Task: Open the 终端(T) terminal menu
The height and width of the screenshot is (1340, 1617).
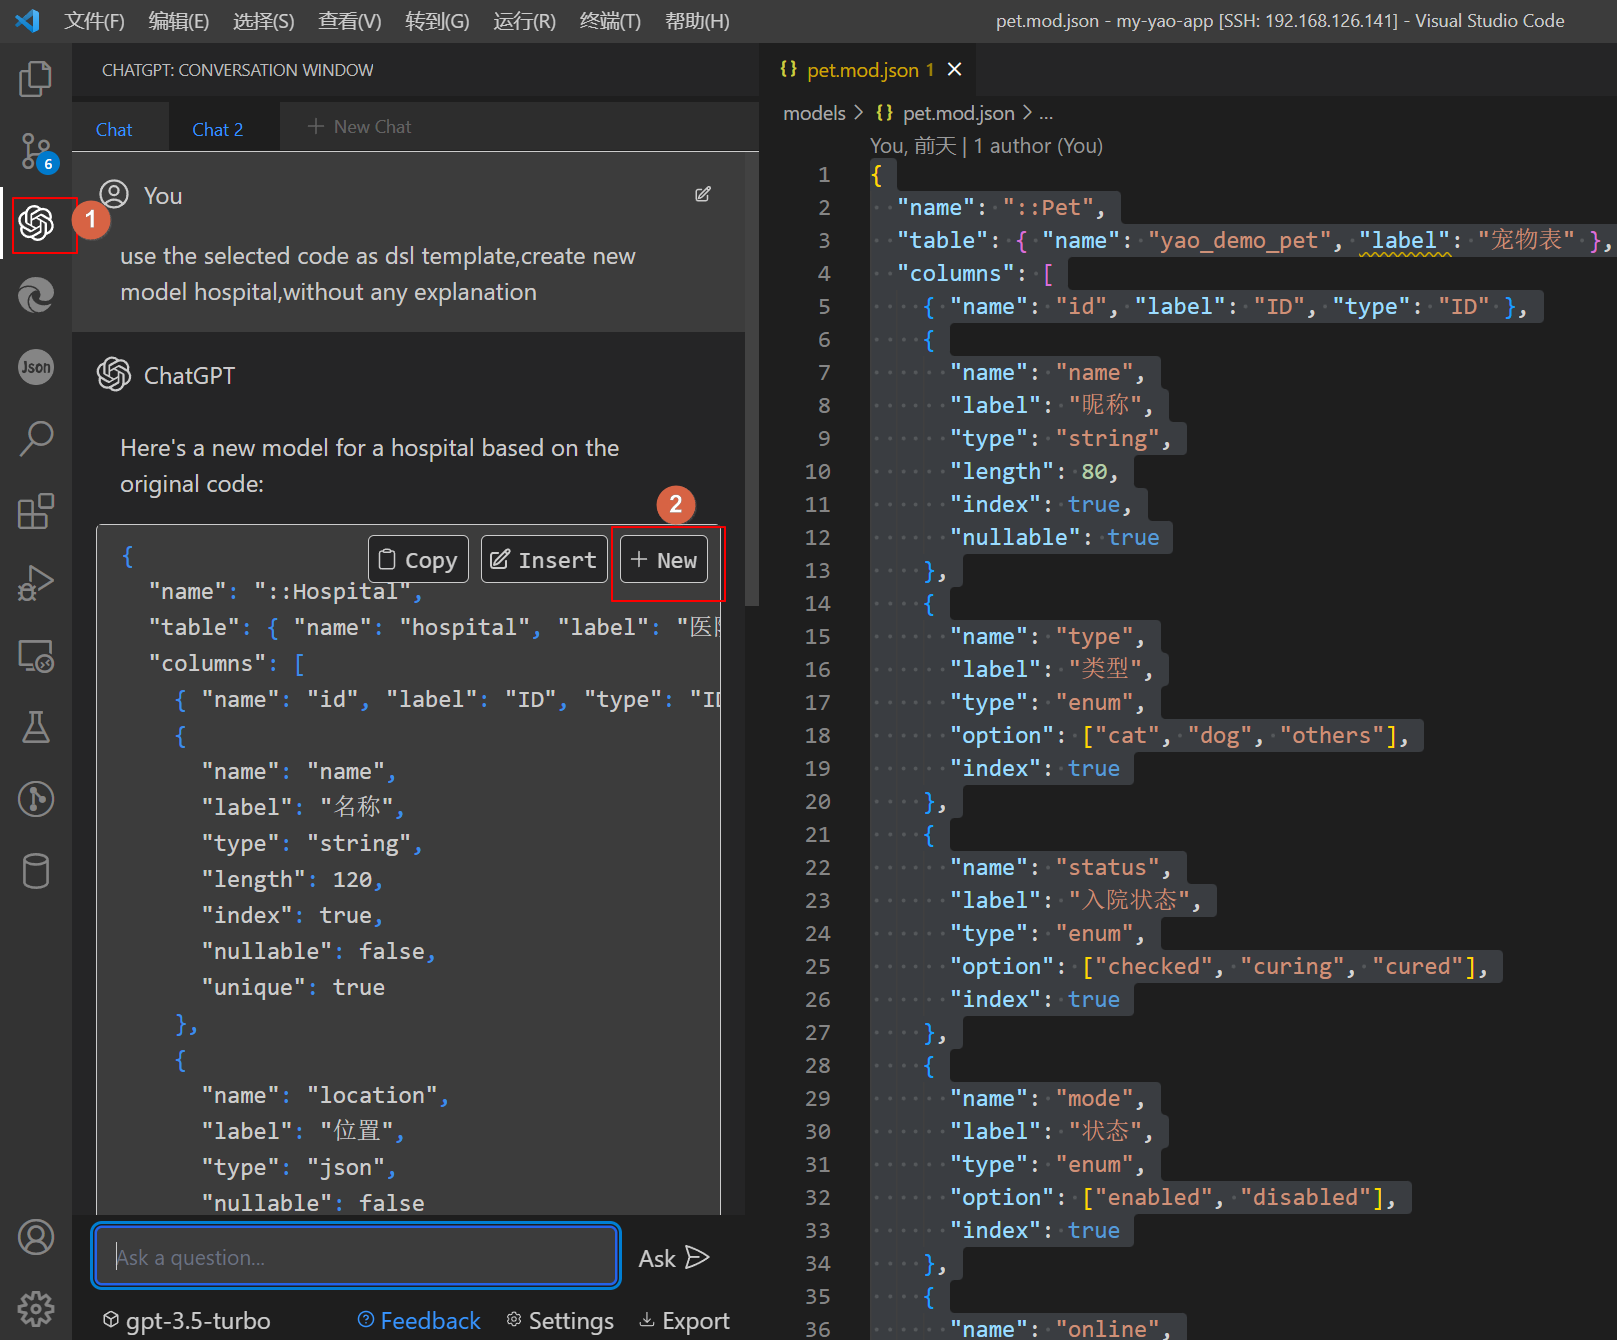Action: pyautogui.click(x=610, y=21)
